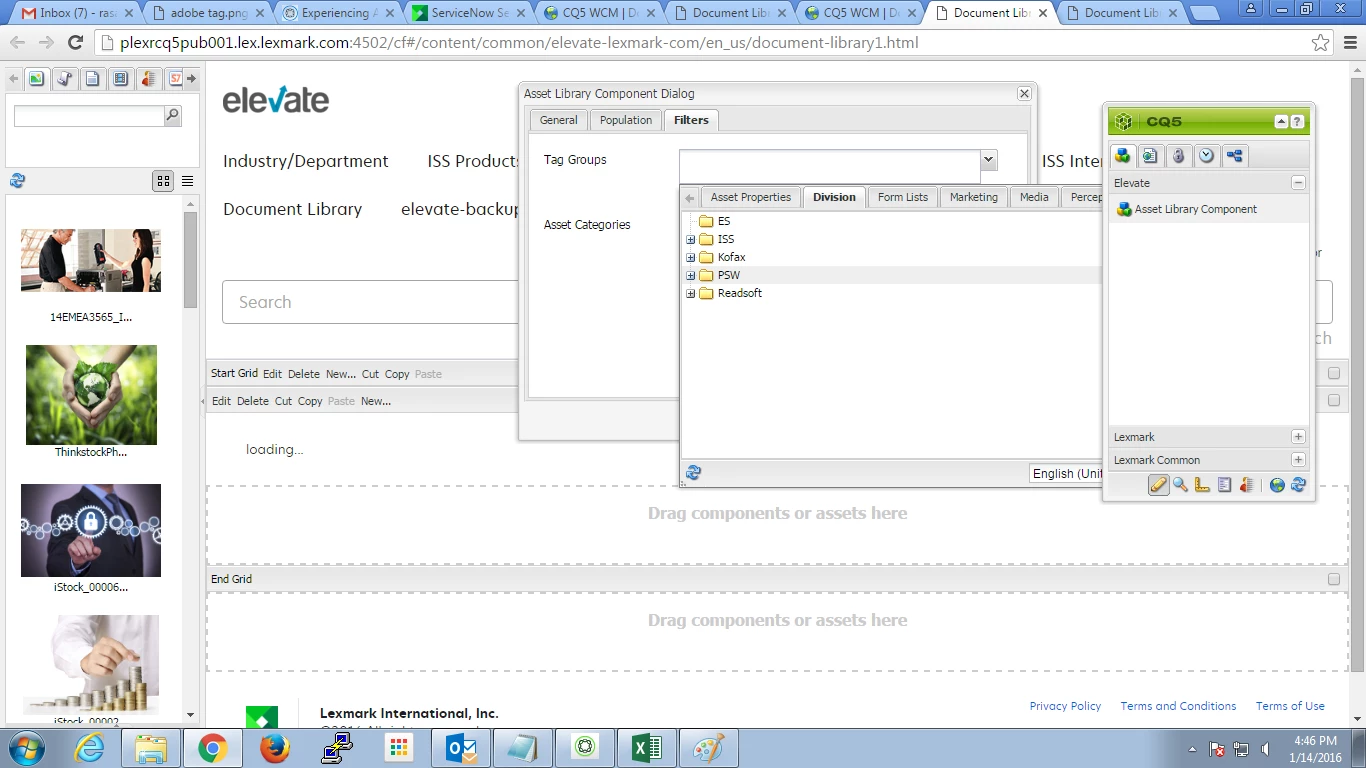This screenshot has height=768, width=1366.
Task: Open the Asset Properties tag namespace tab
Action: point(751,197)
